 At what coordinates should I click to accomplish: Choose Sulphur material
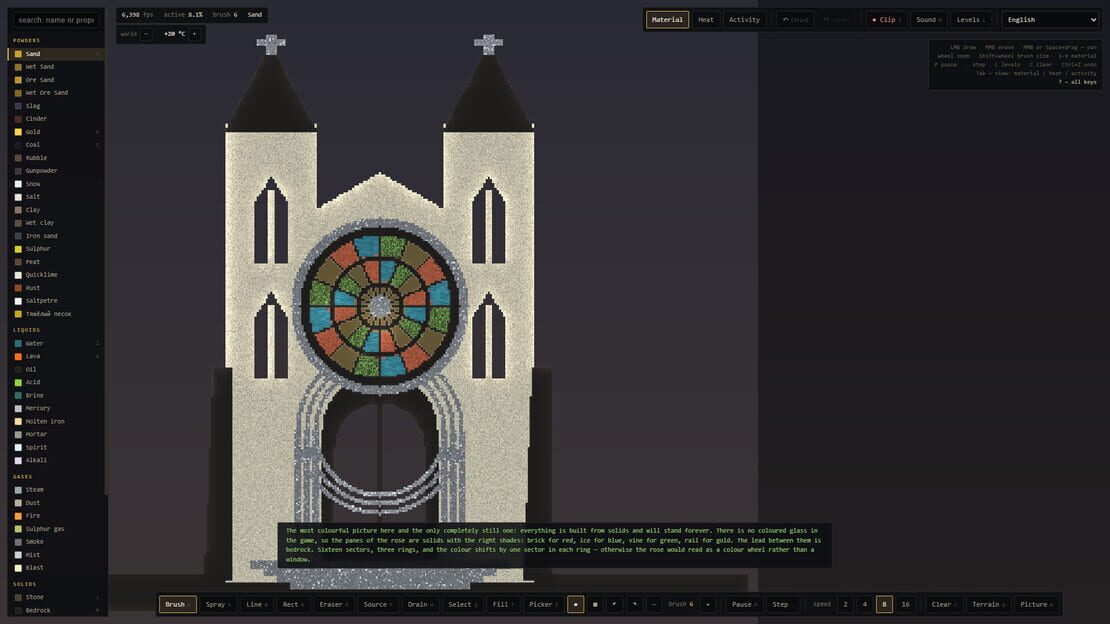click(x=55, y=249)
